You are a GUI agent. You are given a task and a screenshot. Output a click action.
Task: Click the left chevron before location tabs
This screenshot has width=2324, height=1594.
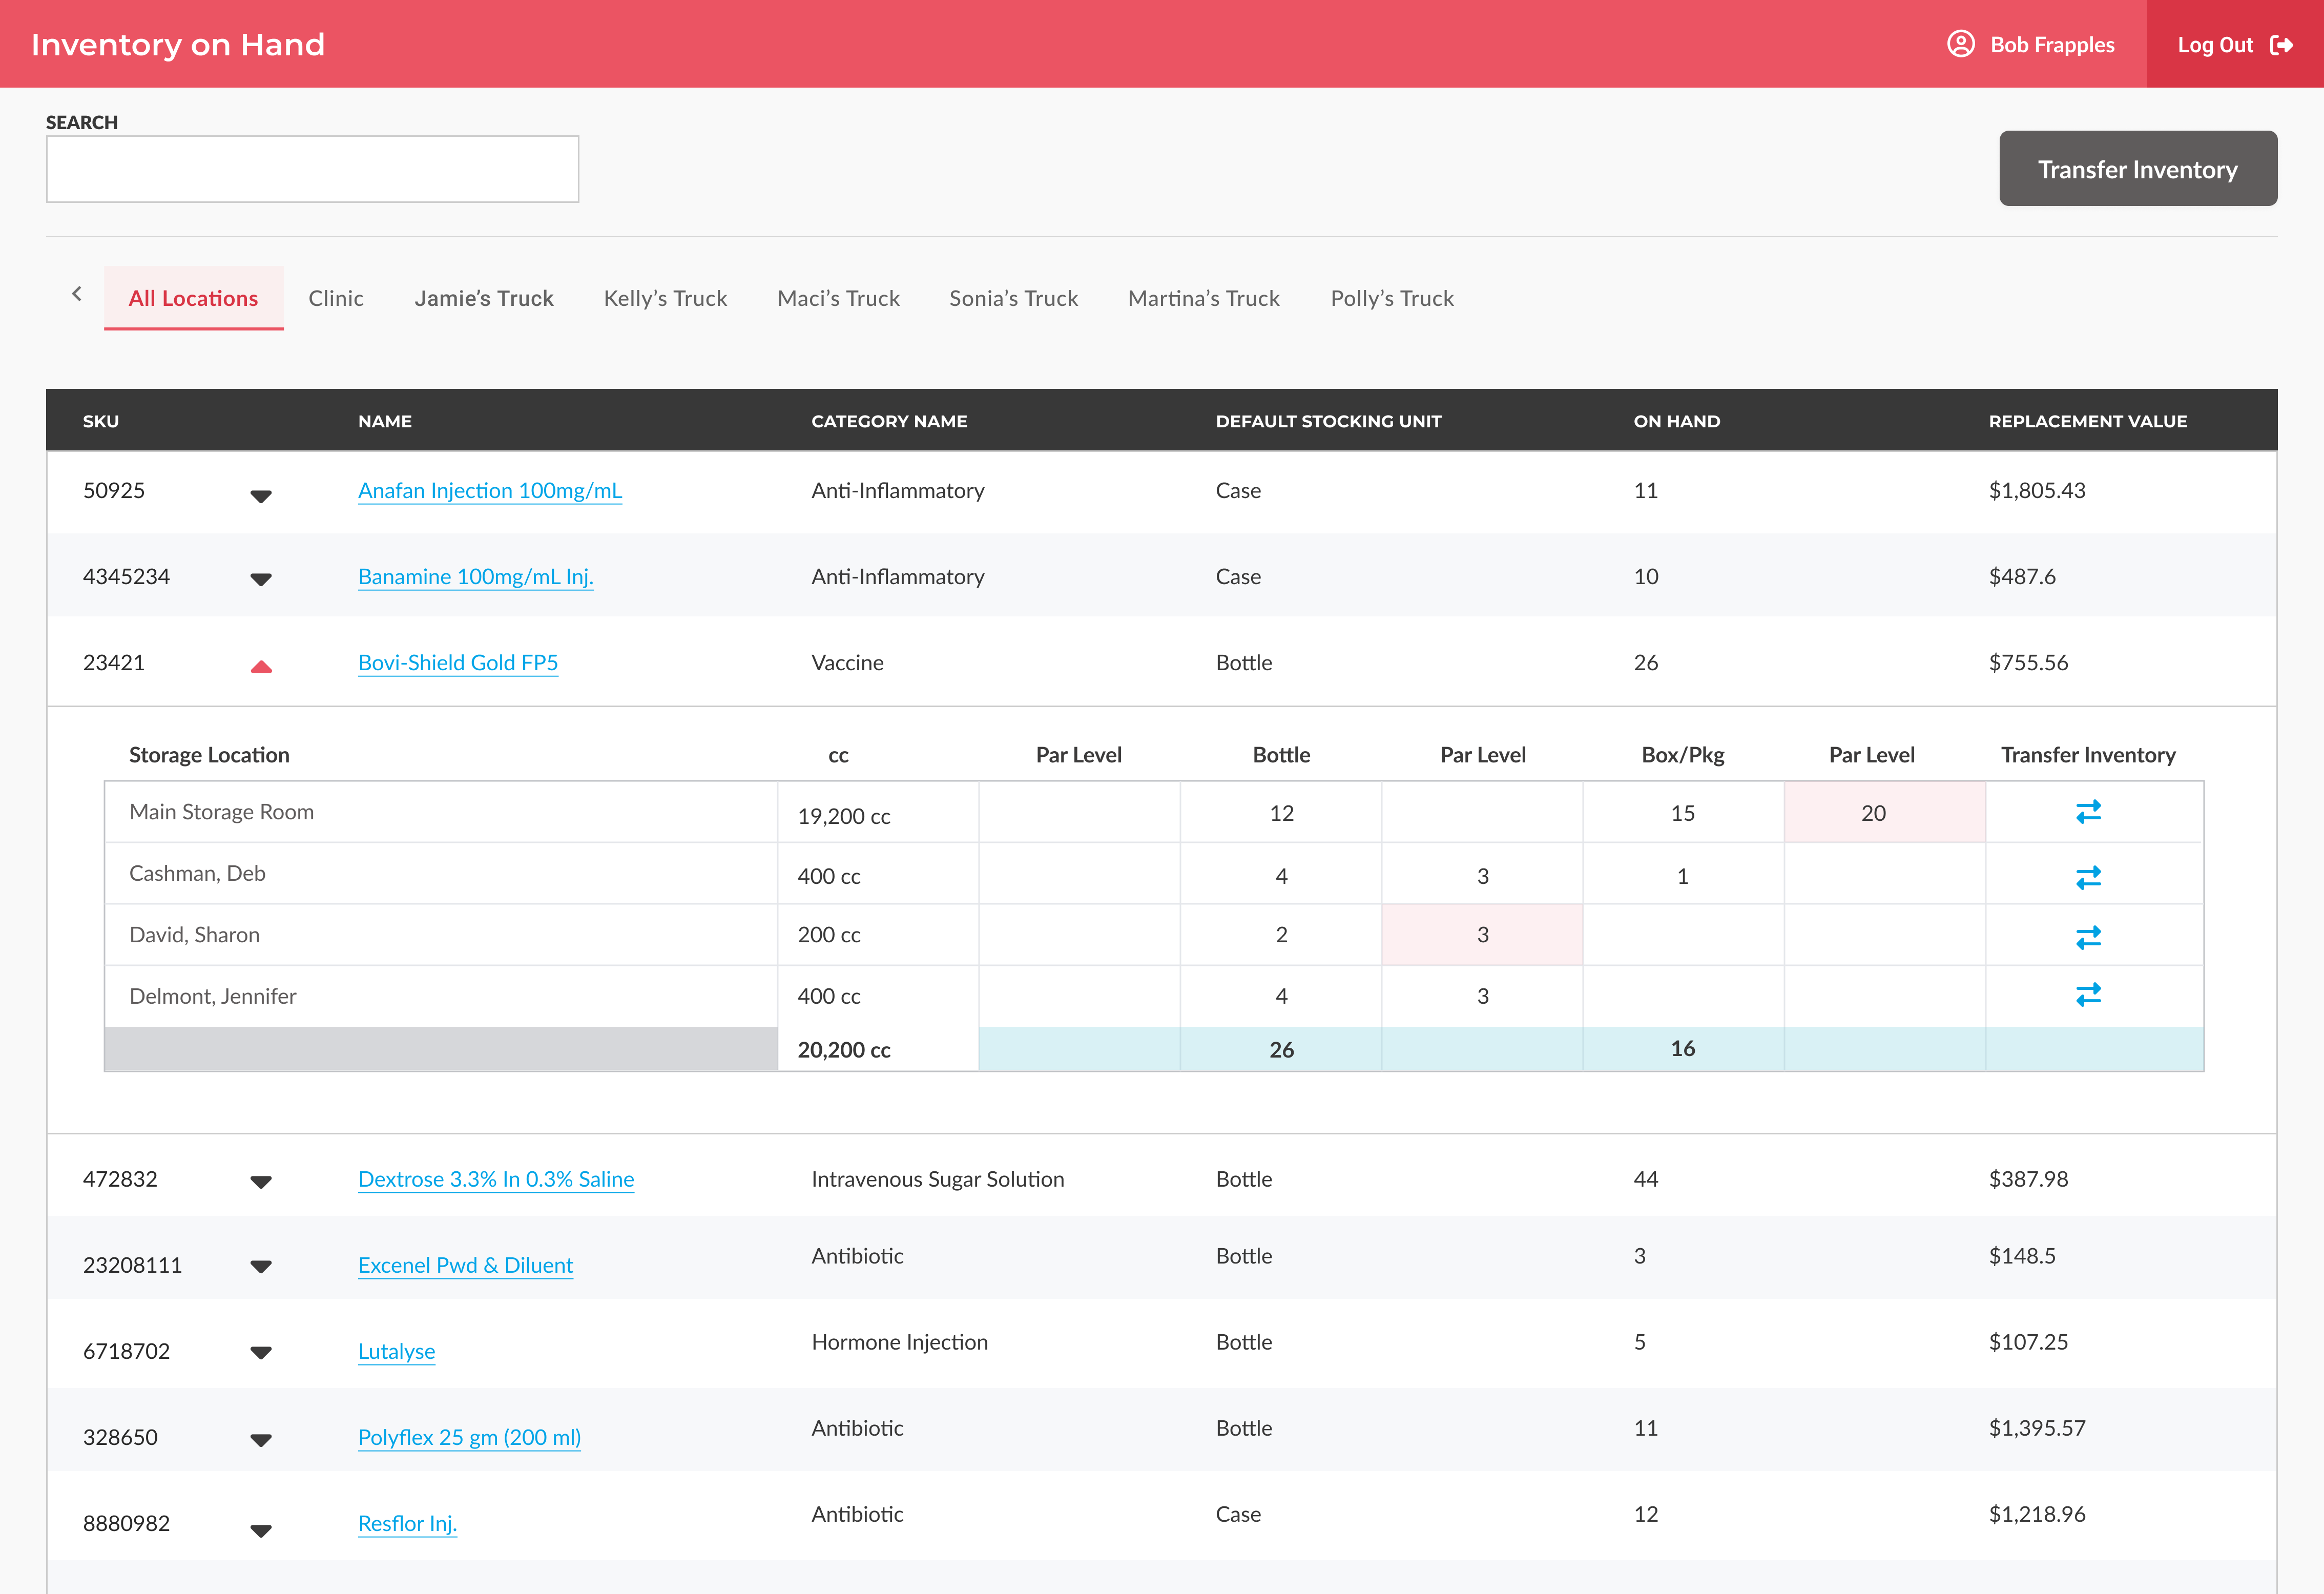(x=77, y=294)
